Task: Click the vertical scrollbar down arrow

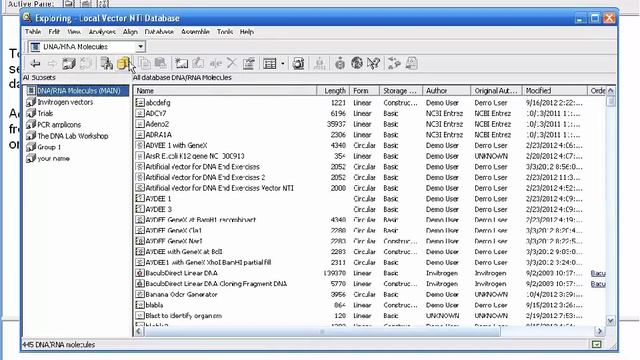Action: 610,321
